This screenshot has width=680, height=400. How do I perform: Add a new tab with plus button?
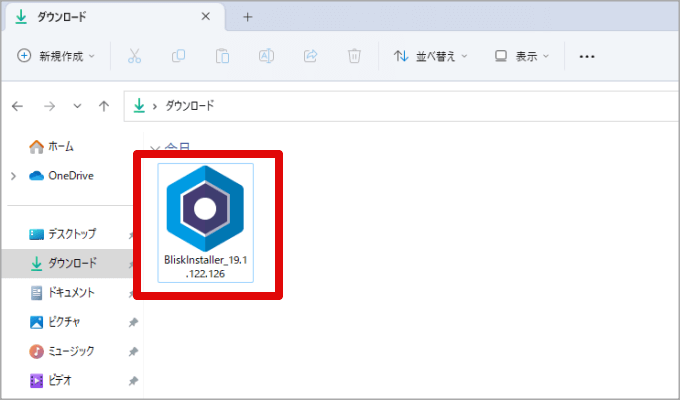click(248, 17)
